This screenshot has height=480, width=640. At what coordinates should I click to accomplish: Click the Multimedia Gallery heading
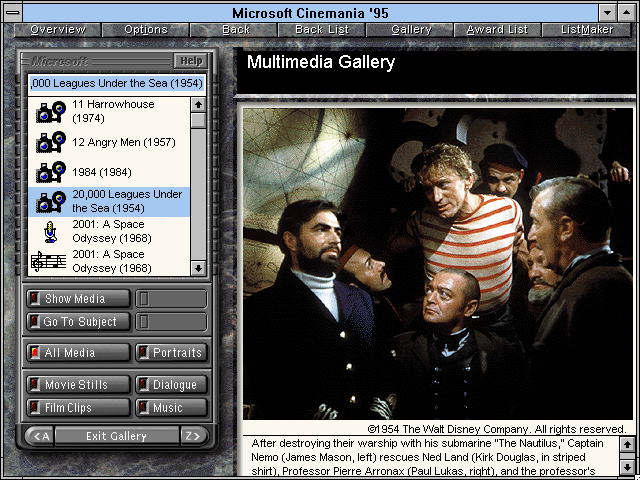[321, 62]
